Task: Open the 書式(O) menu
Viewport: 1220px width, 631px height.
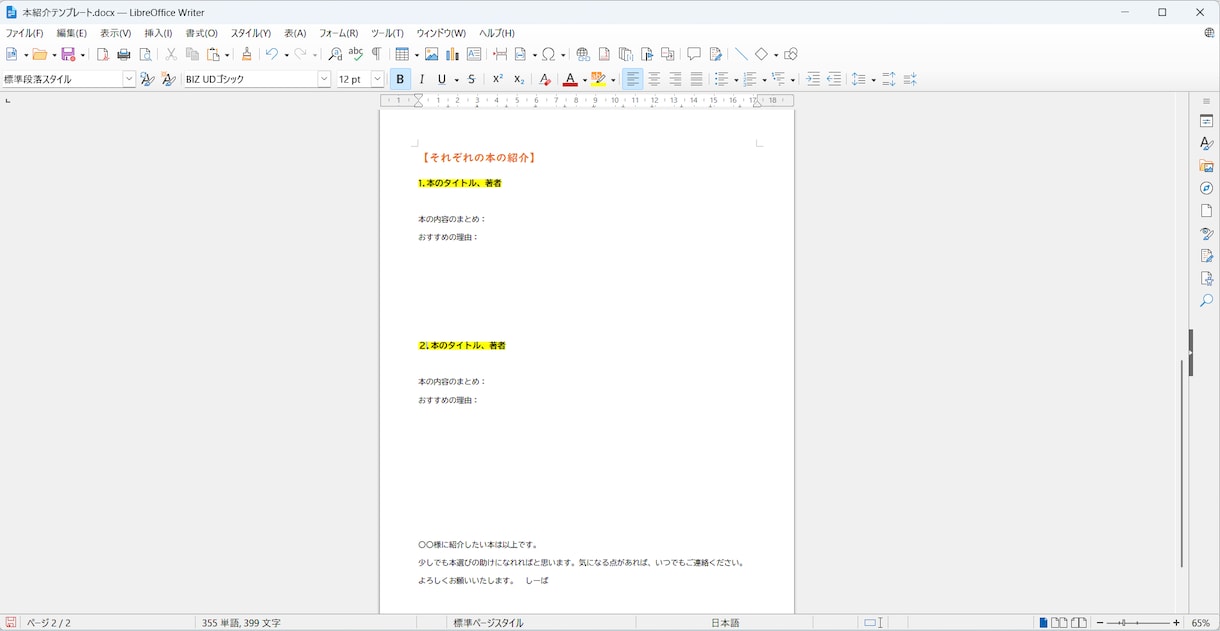Action: pyautogui.click(x=201, y=33)
